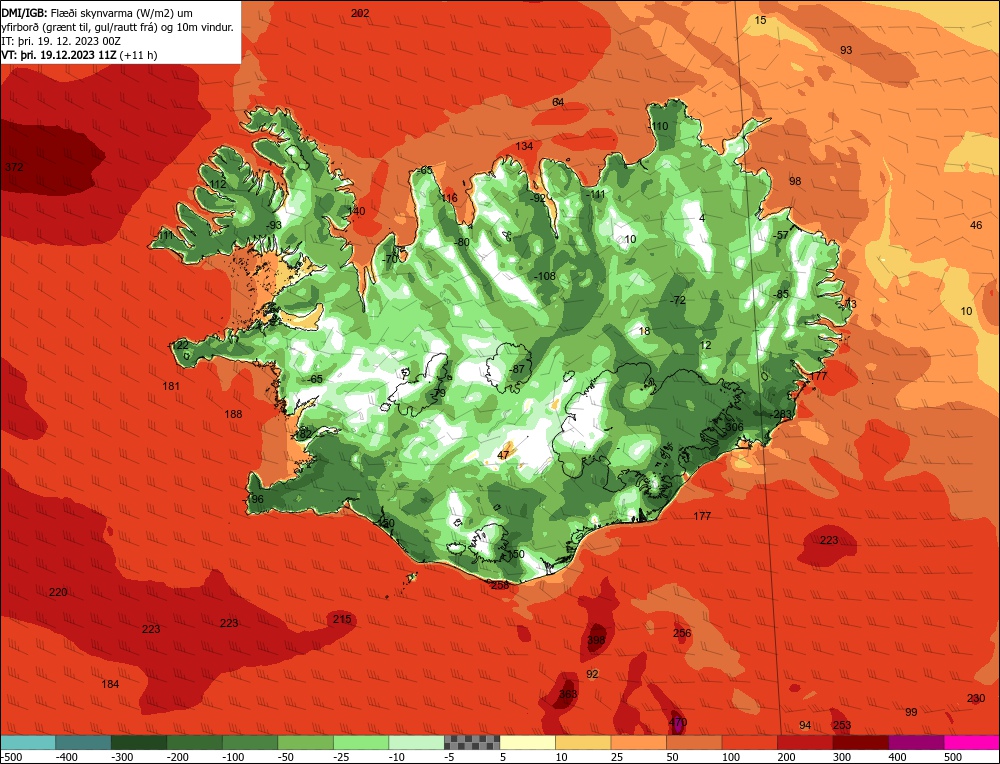
Task: Click the '500' legend scale label
Action: tap(953, 757)
